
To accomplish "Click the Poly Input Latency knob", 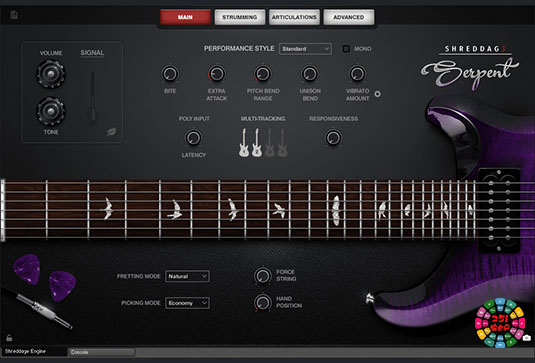I will coord(193,138).
